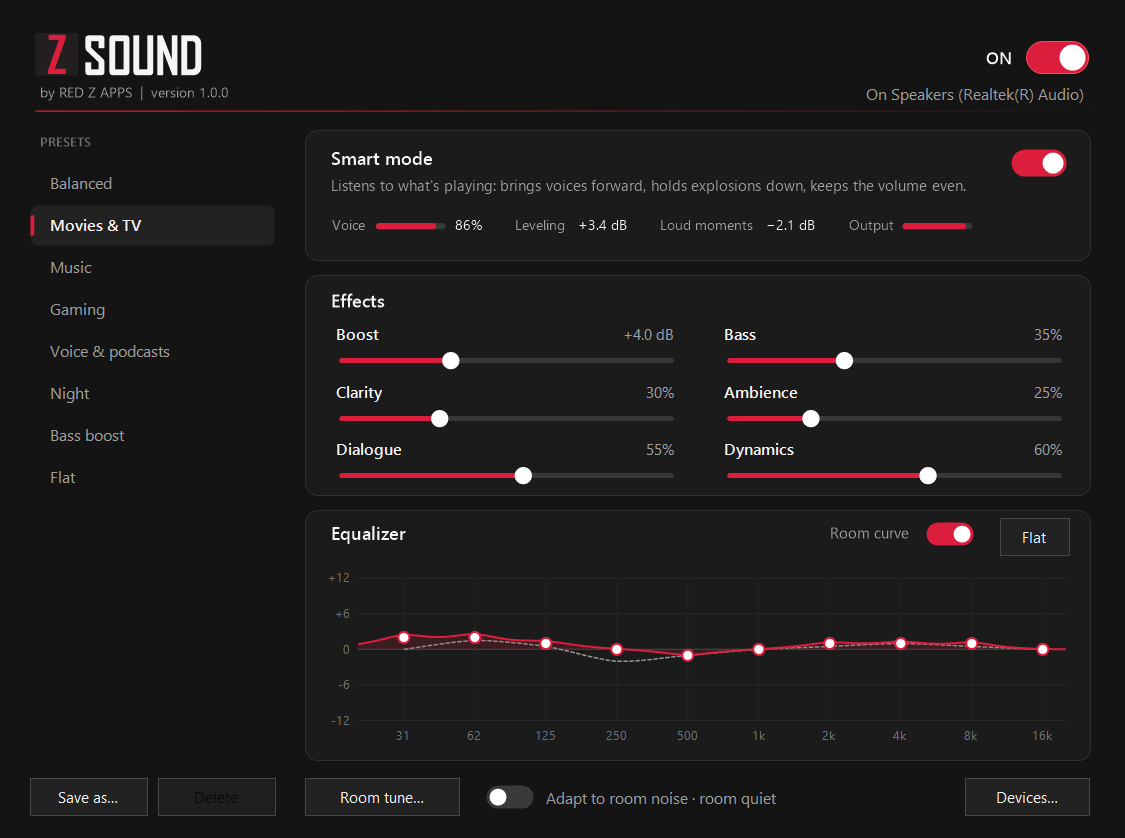Click the 55% Dialogue value

pyautogui.click(x=660, y=450)
